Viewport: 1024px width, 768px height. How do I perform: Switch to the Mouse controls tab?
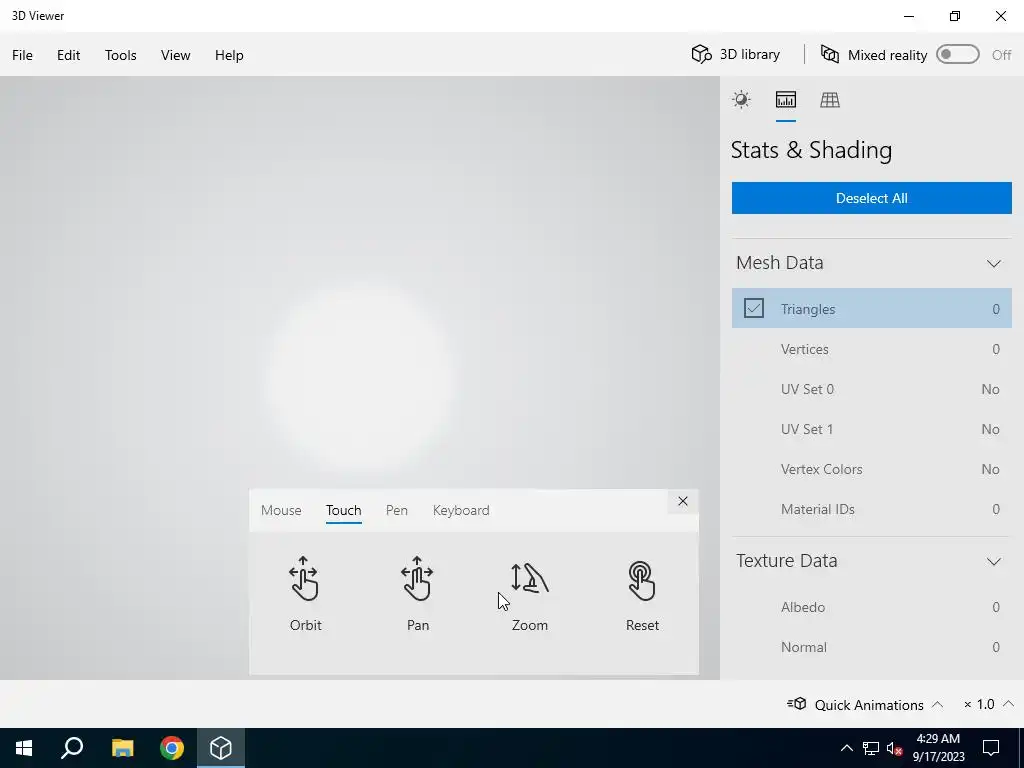[281, 510]
